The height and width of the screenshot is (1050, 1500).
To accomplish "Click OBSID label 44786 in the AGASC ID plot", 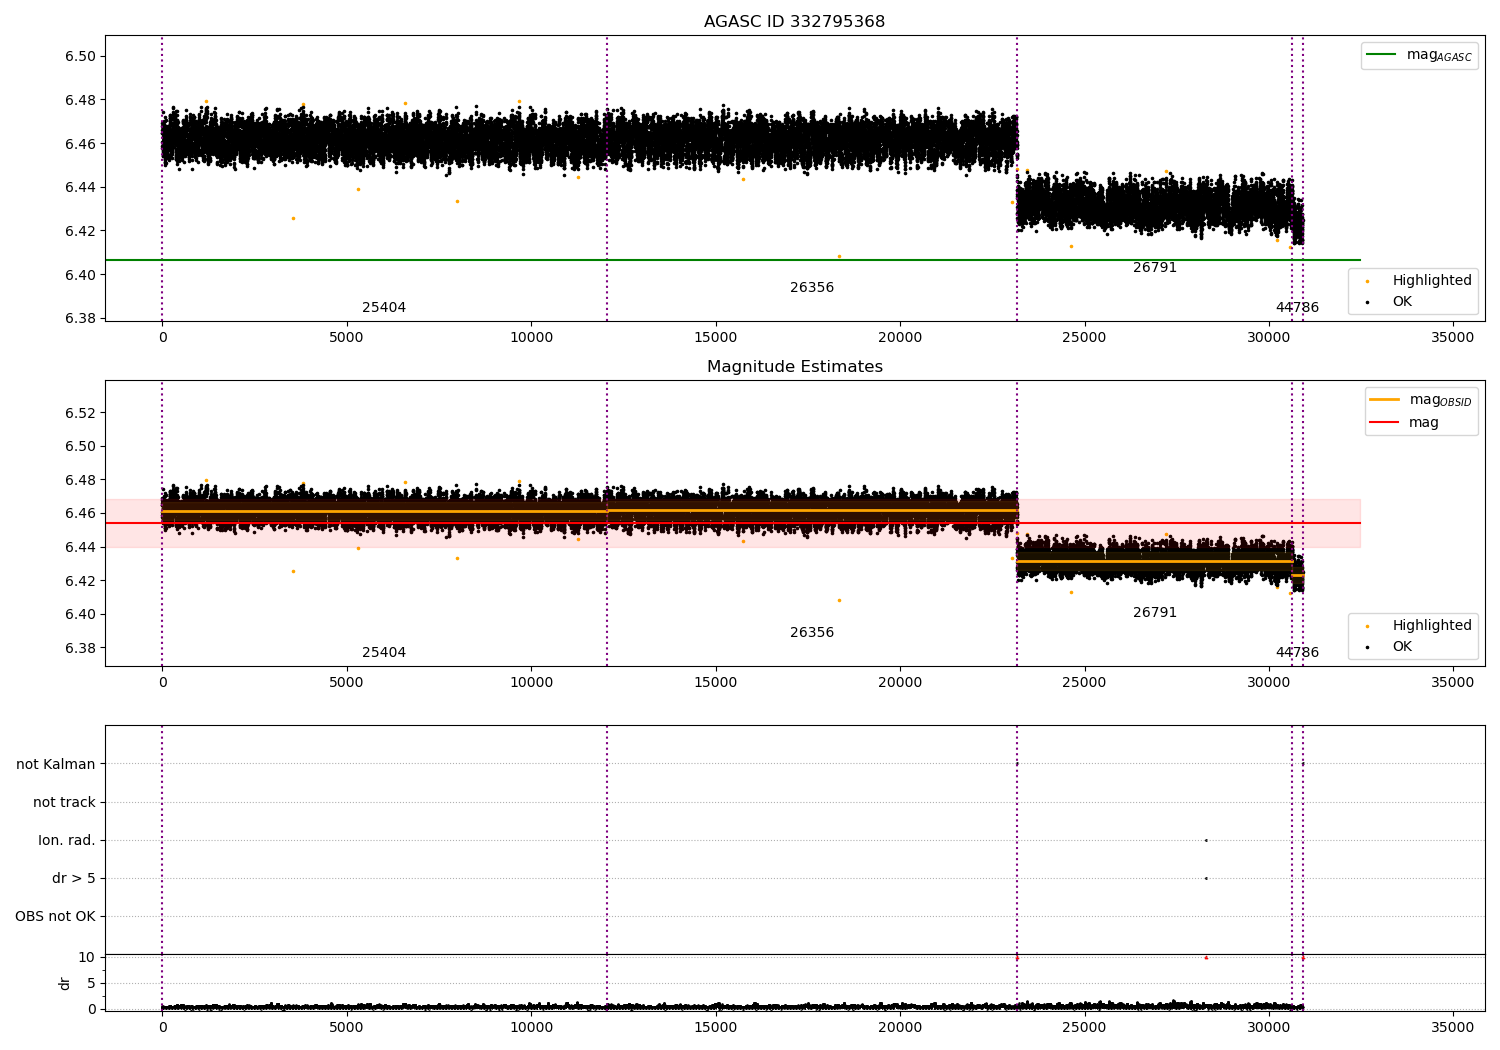I will click(1297, 308).
